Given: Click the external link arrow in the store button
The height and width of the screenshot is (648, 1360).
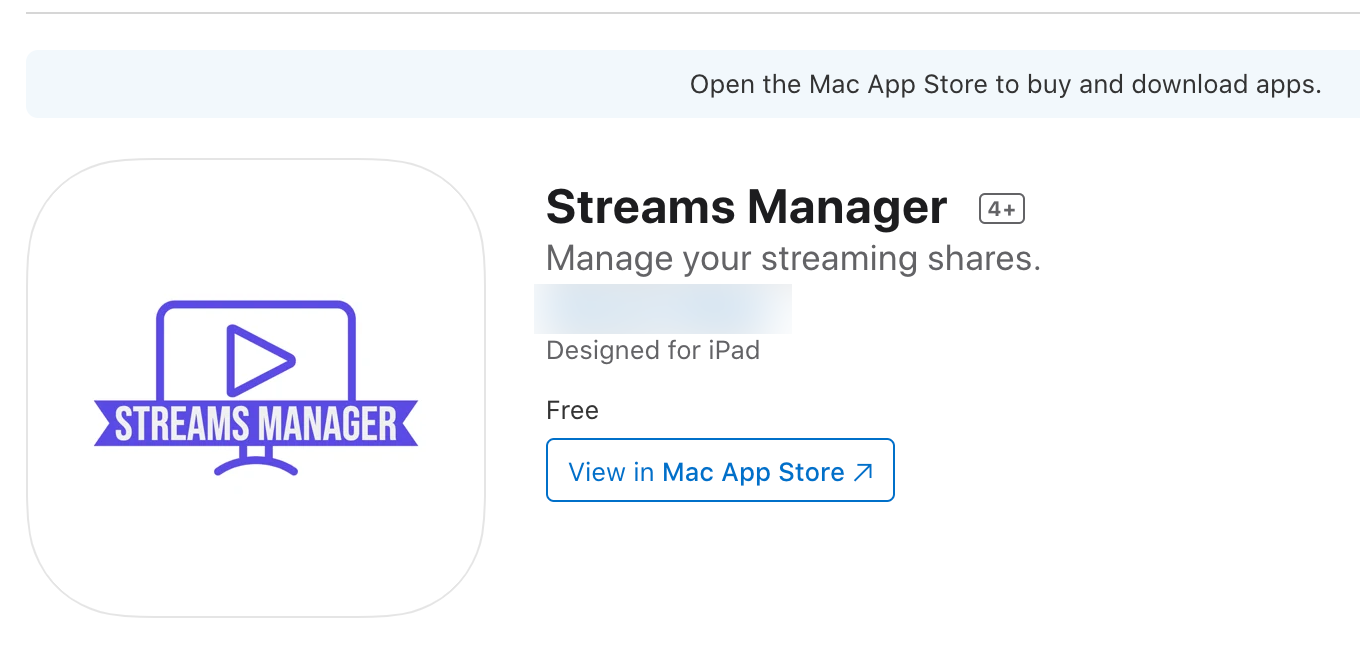Looking at the screenshot, I should [x=862, y=470].
